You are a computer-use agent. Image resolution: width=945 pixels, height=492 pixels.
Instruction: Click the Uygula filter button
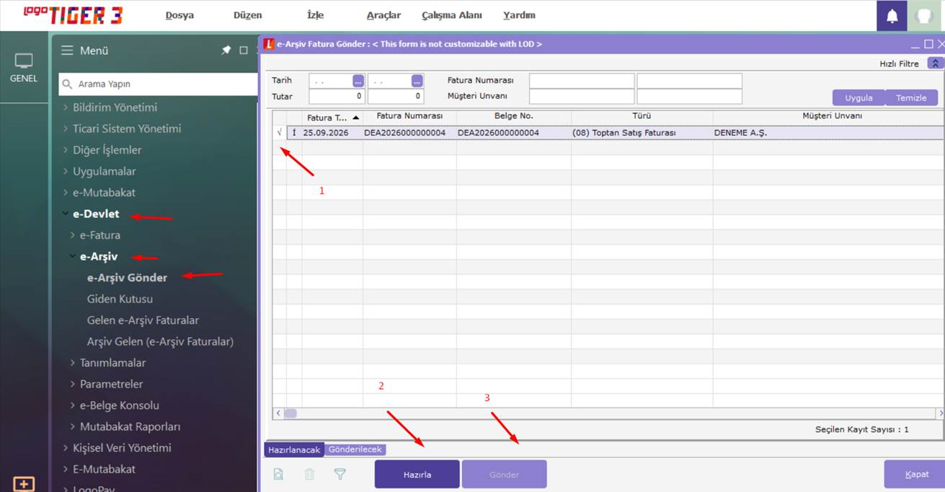(x=859, y=98)
